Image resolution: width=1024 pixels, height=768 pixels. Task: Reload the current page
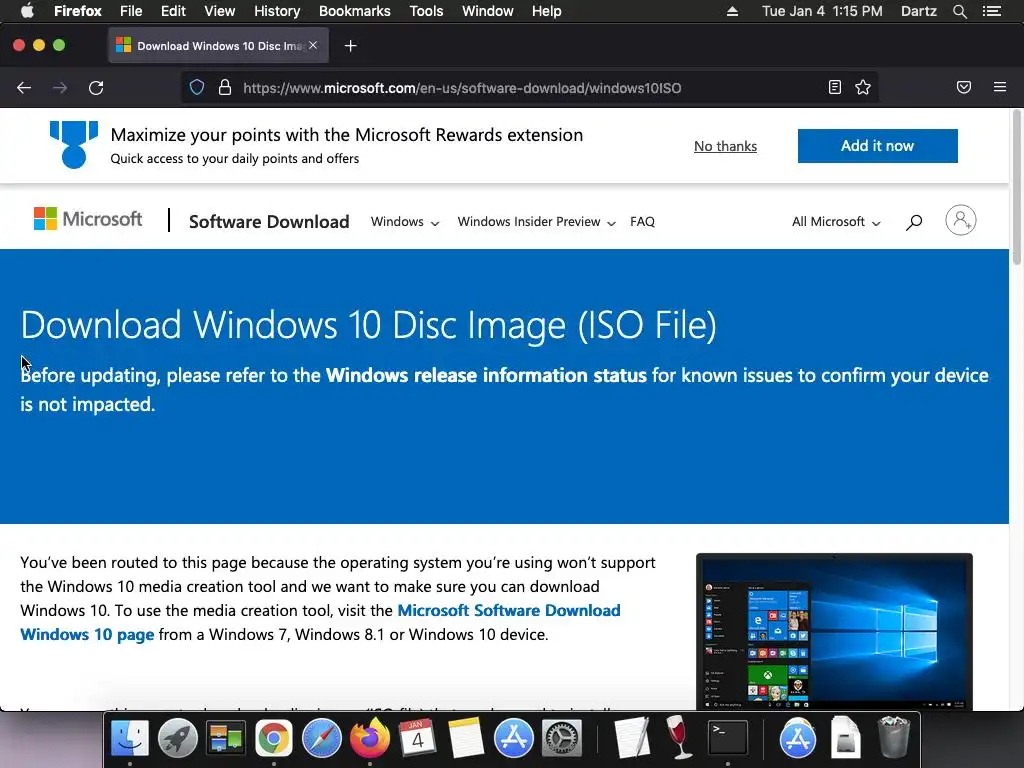pyautogui.click(x=96, y=88)
